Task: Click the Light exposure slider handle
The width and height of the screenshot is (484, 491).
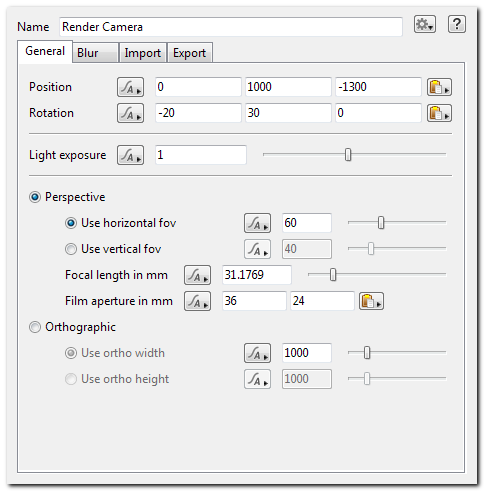Action: [348, 155]
